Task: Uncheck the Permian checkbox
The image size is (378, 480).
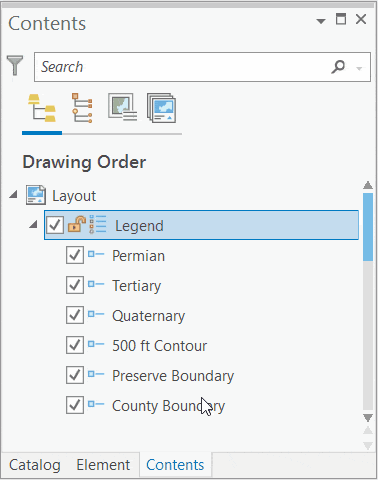Action: 75,255
